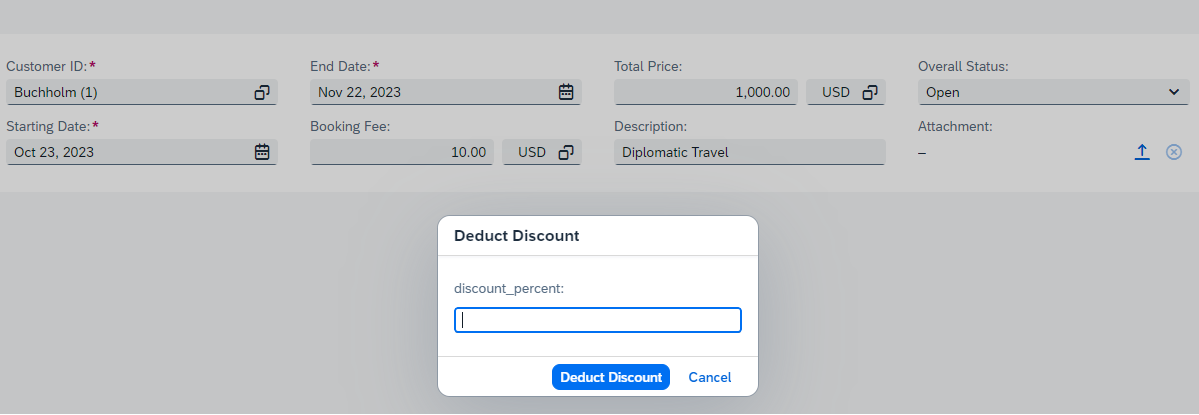The image size is (1199, 415).
Task: Click the Deduct Discount button
Action: [611, 378]
